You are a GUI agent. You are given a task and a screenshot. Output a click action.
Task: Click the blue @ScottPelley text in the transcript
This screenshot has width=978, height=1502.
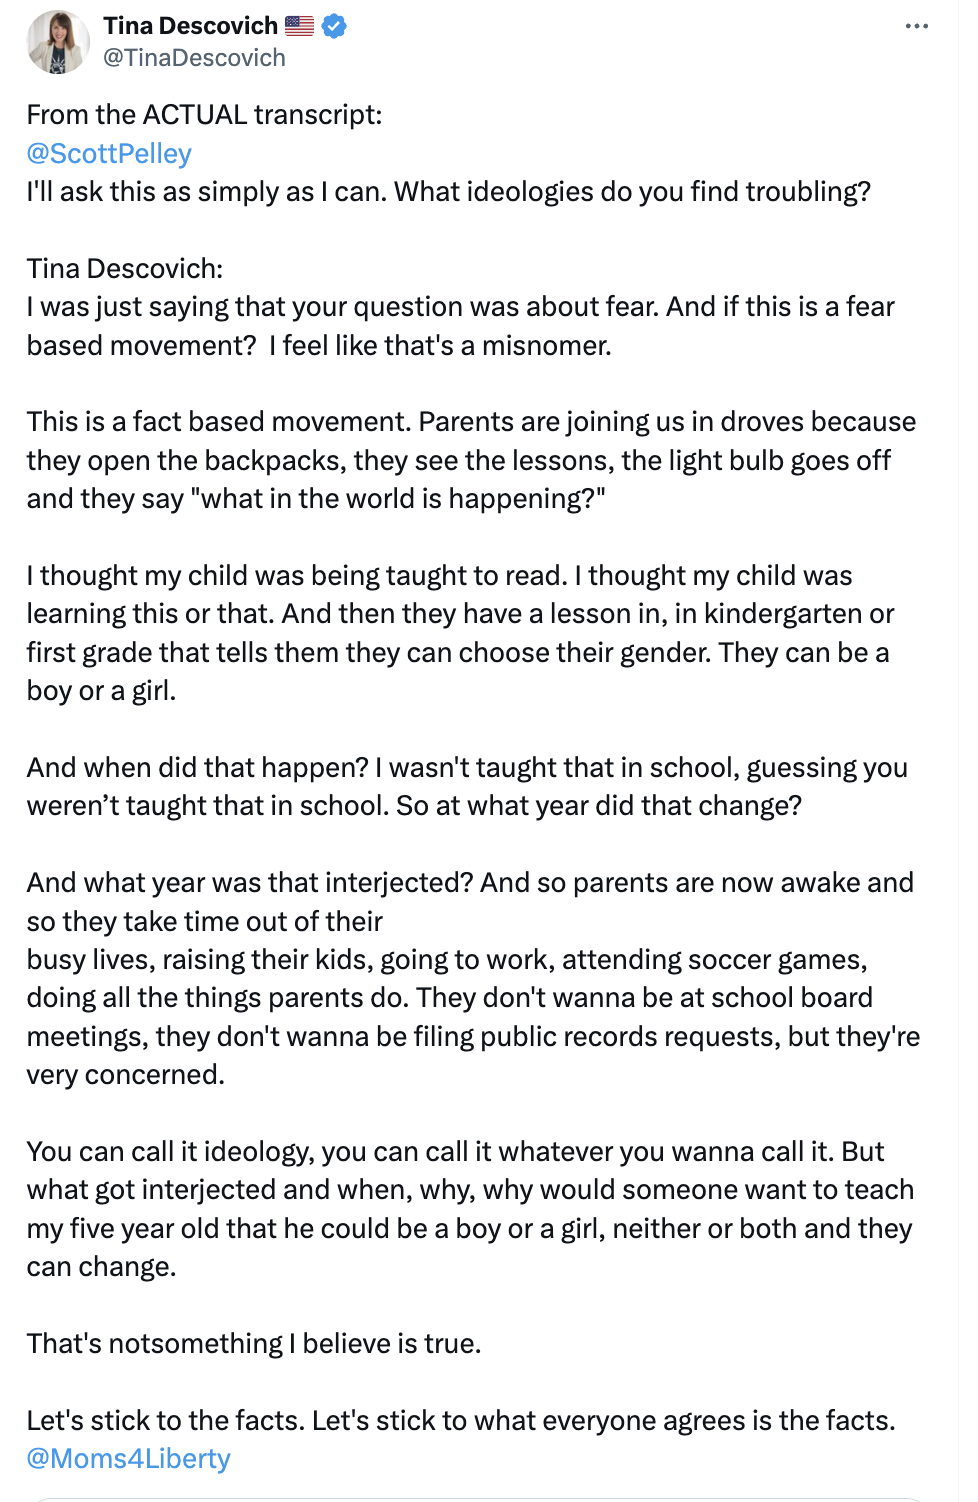(110, 153)
